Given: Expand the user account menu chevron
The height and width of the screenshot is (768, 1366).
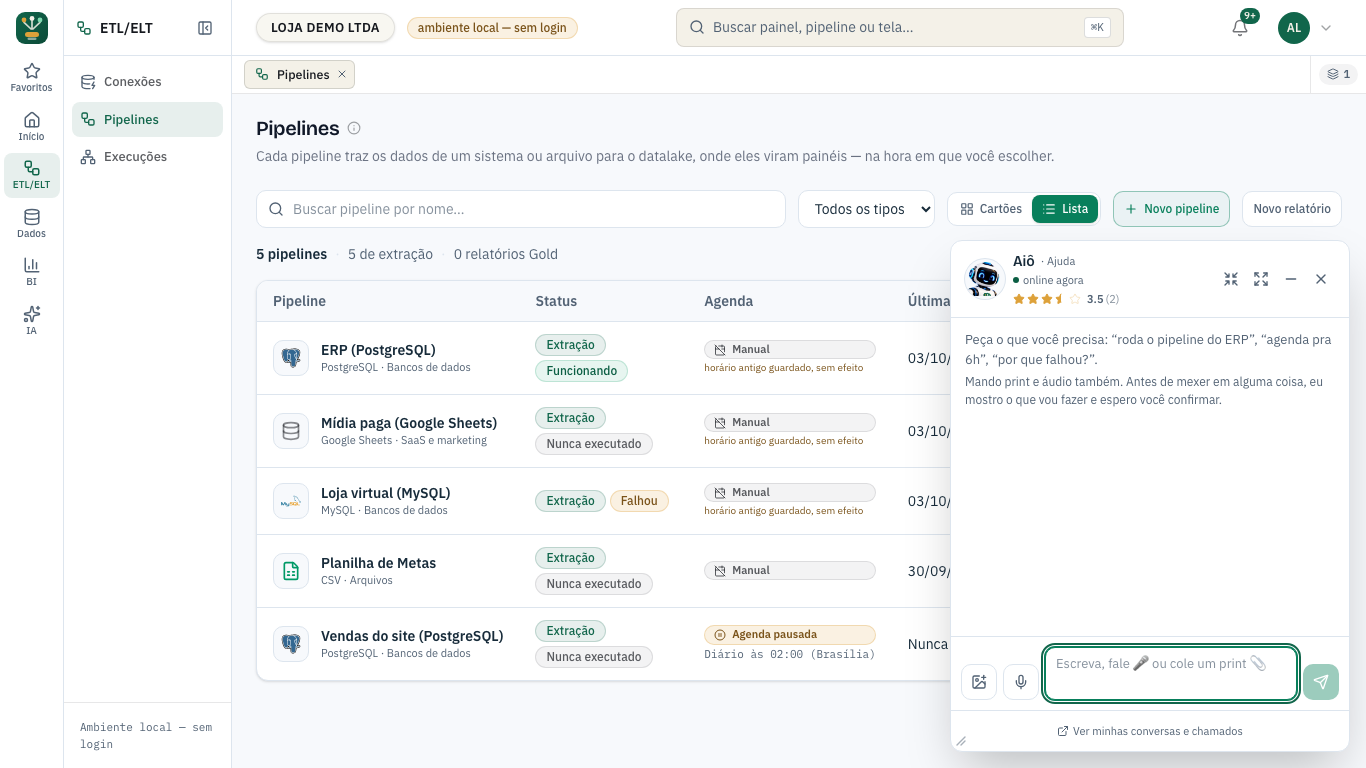Looking at the screenshot, I should click(1326, 28).
